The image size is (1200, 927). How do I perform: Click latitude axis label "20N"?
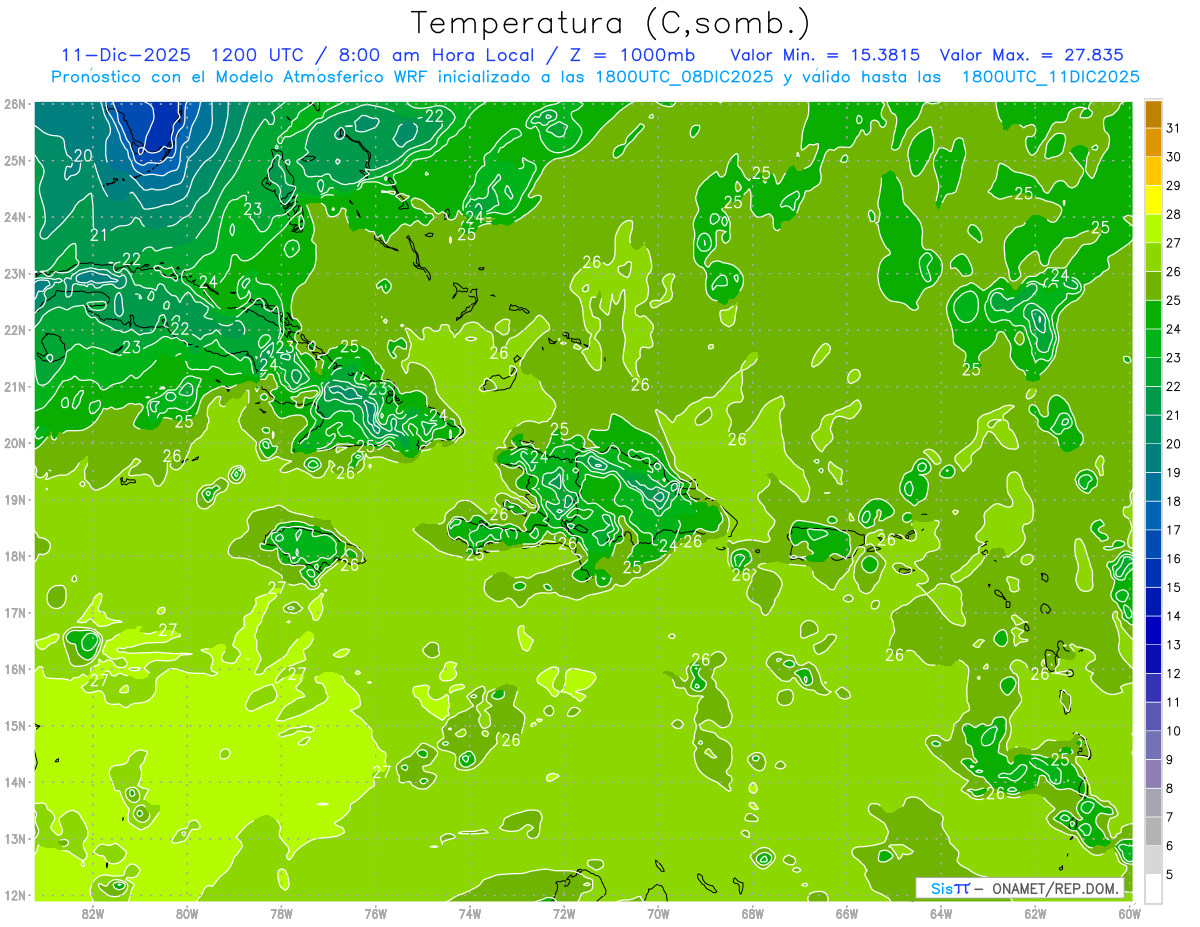coord(14,443)
